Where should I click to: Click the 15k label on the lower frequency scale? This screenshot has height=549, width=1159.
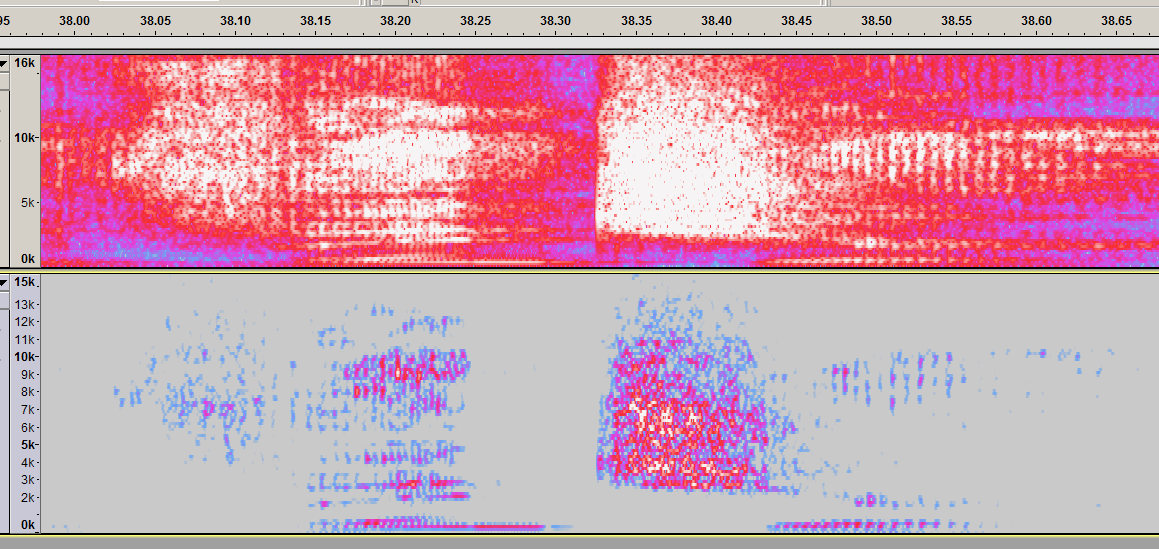24,282
